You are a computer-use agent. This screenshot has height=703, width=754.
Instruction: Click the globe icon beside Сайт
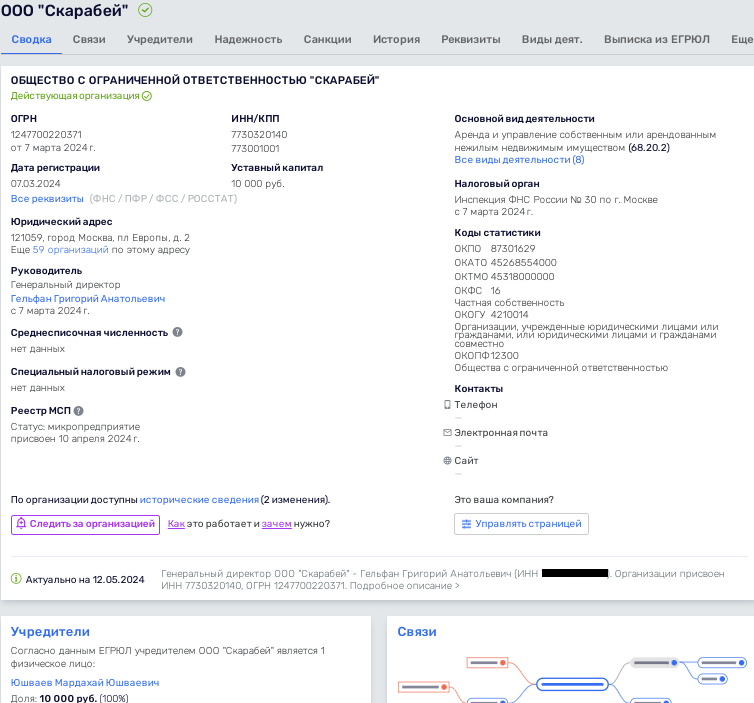pos(447,461)
